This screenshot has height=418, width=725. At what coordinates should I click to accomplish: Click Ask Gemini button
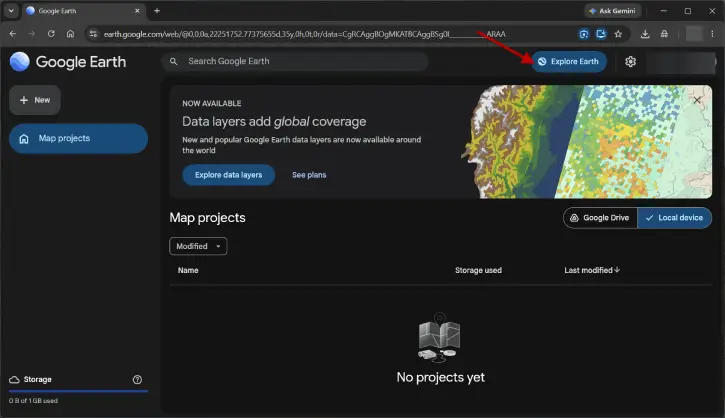click(x=613, y=11)
